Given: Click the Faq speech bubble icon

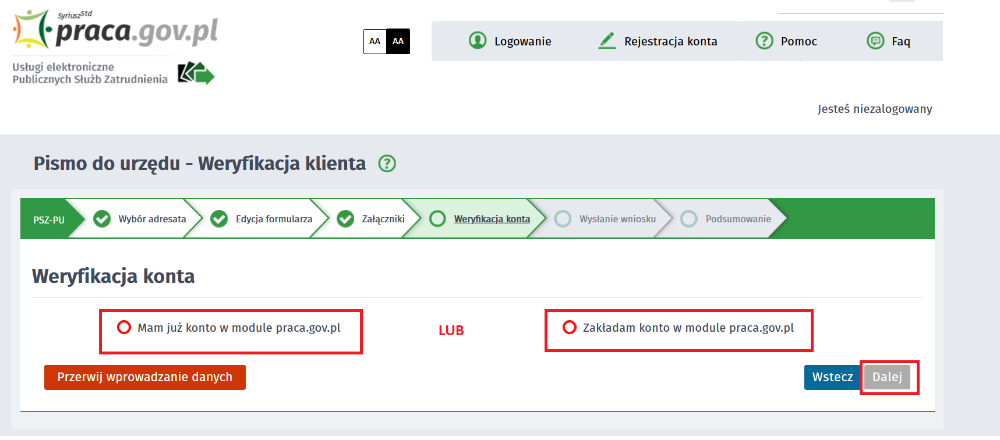Looking at the screenshot, I should coord(875,41).
